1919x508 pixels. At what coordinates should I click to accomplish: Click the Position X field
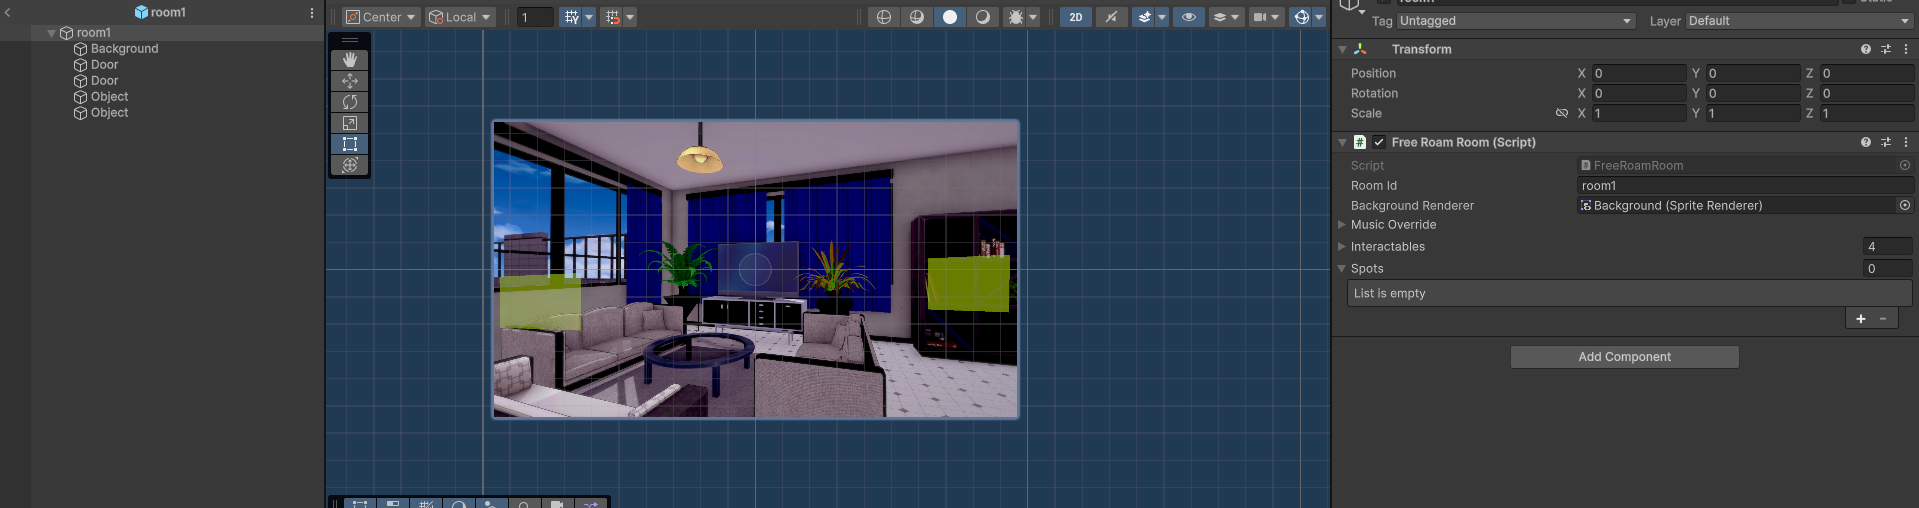click(1639, 73)
